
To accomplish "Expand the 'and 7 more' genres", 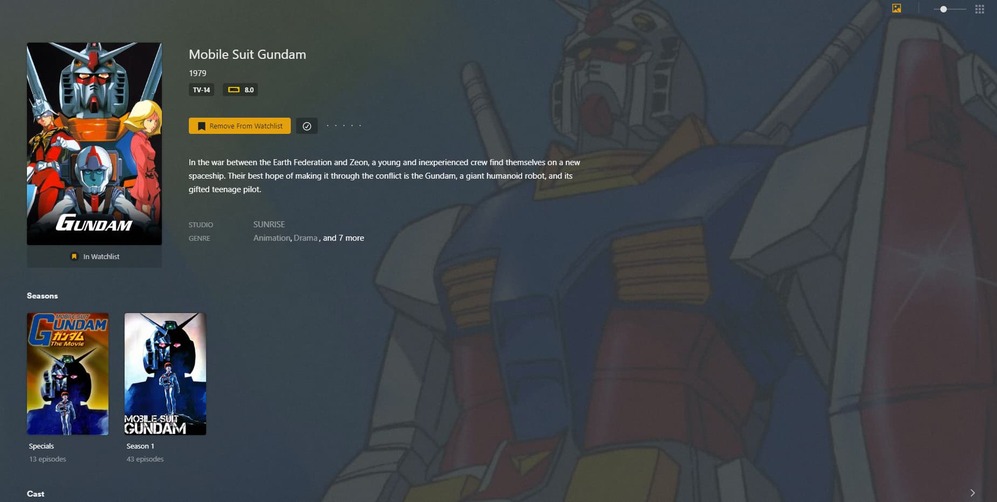I will point(344,238).
